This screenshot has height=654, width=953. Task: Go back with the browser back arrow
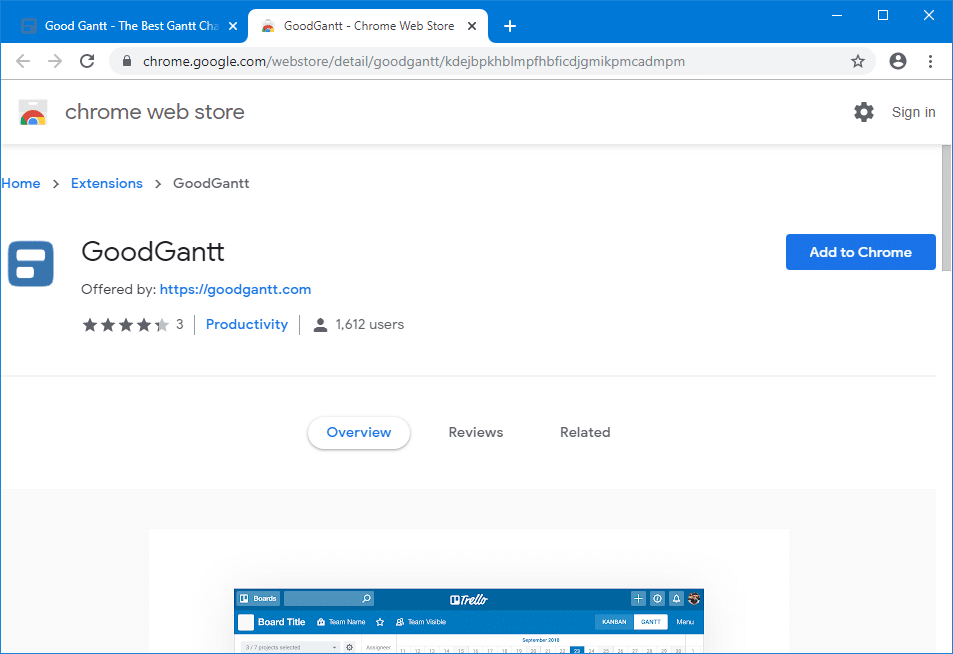click(x=23, y=61)
